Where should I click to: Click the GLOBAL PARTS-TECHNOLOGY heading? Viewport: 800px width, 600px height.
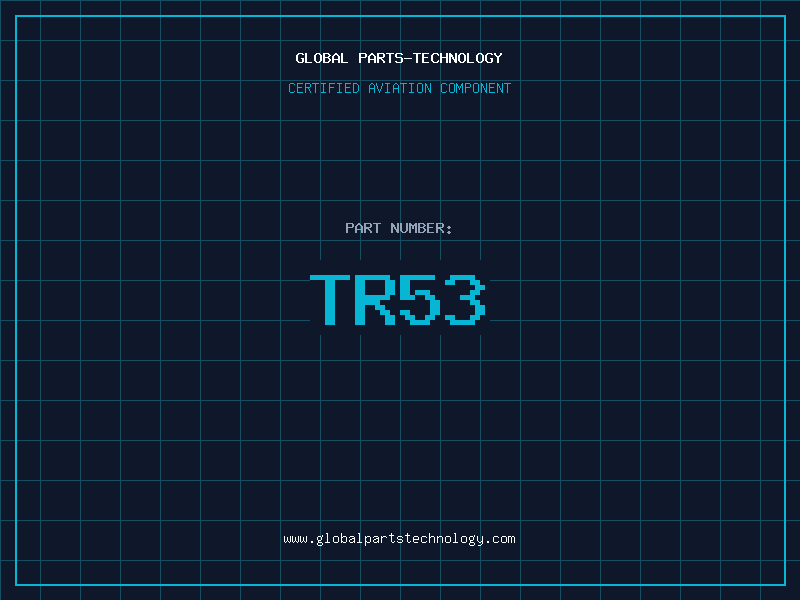(399, 58)
